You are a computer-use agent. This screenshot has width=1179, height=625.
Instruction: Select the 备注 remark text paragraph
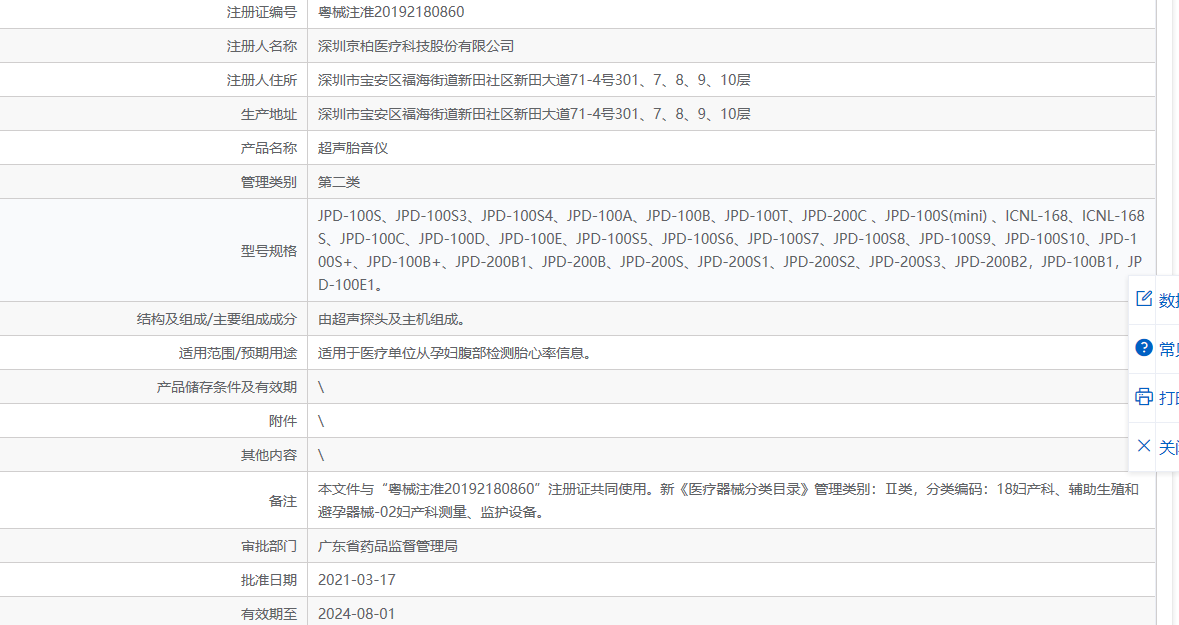click(x=729, y=500)
